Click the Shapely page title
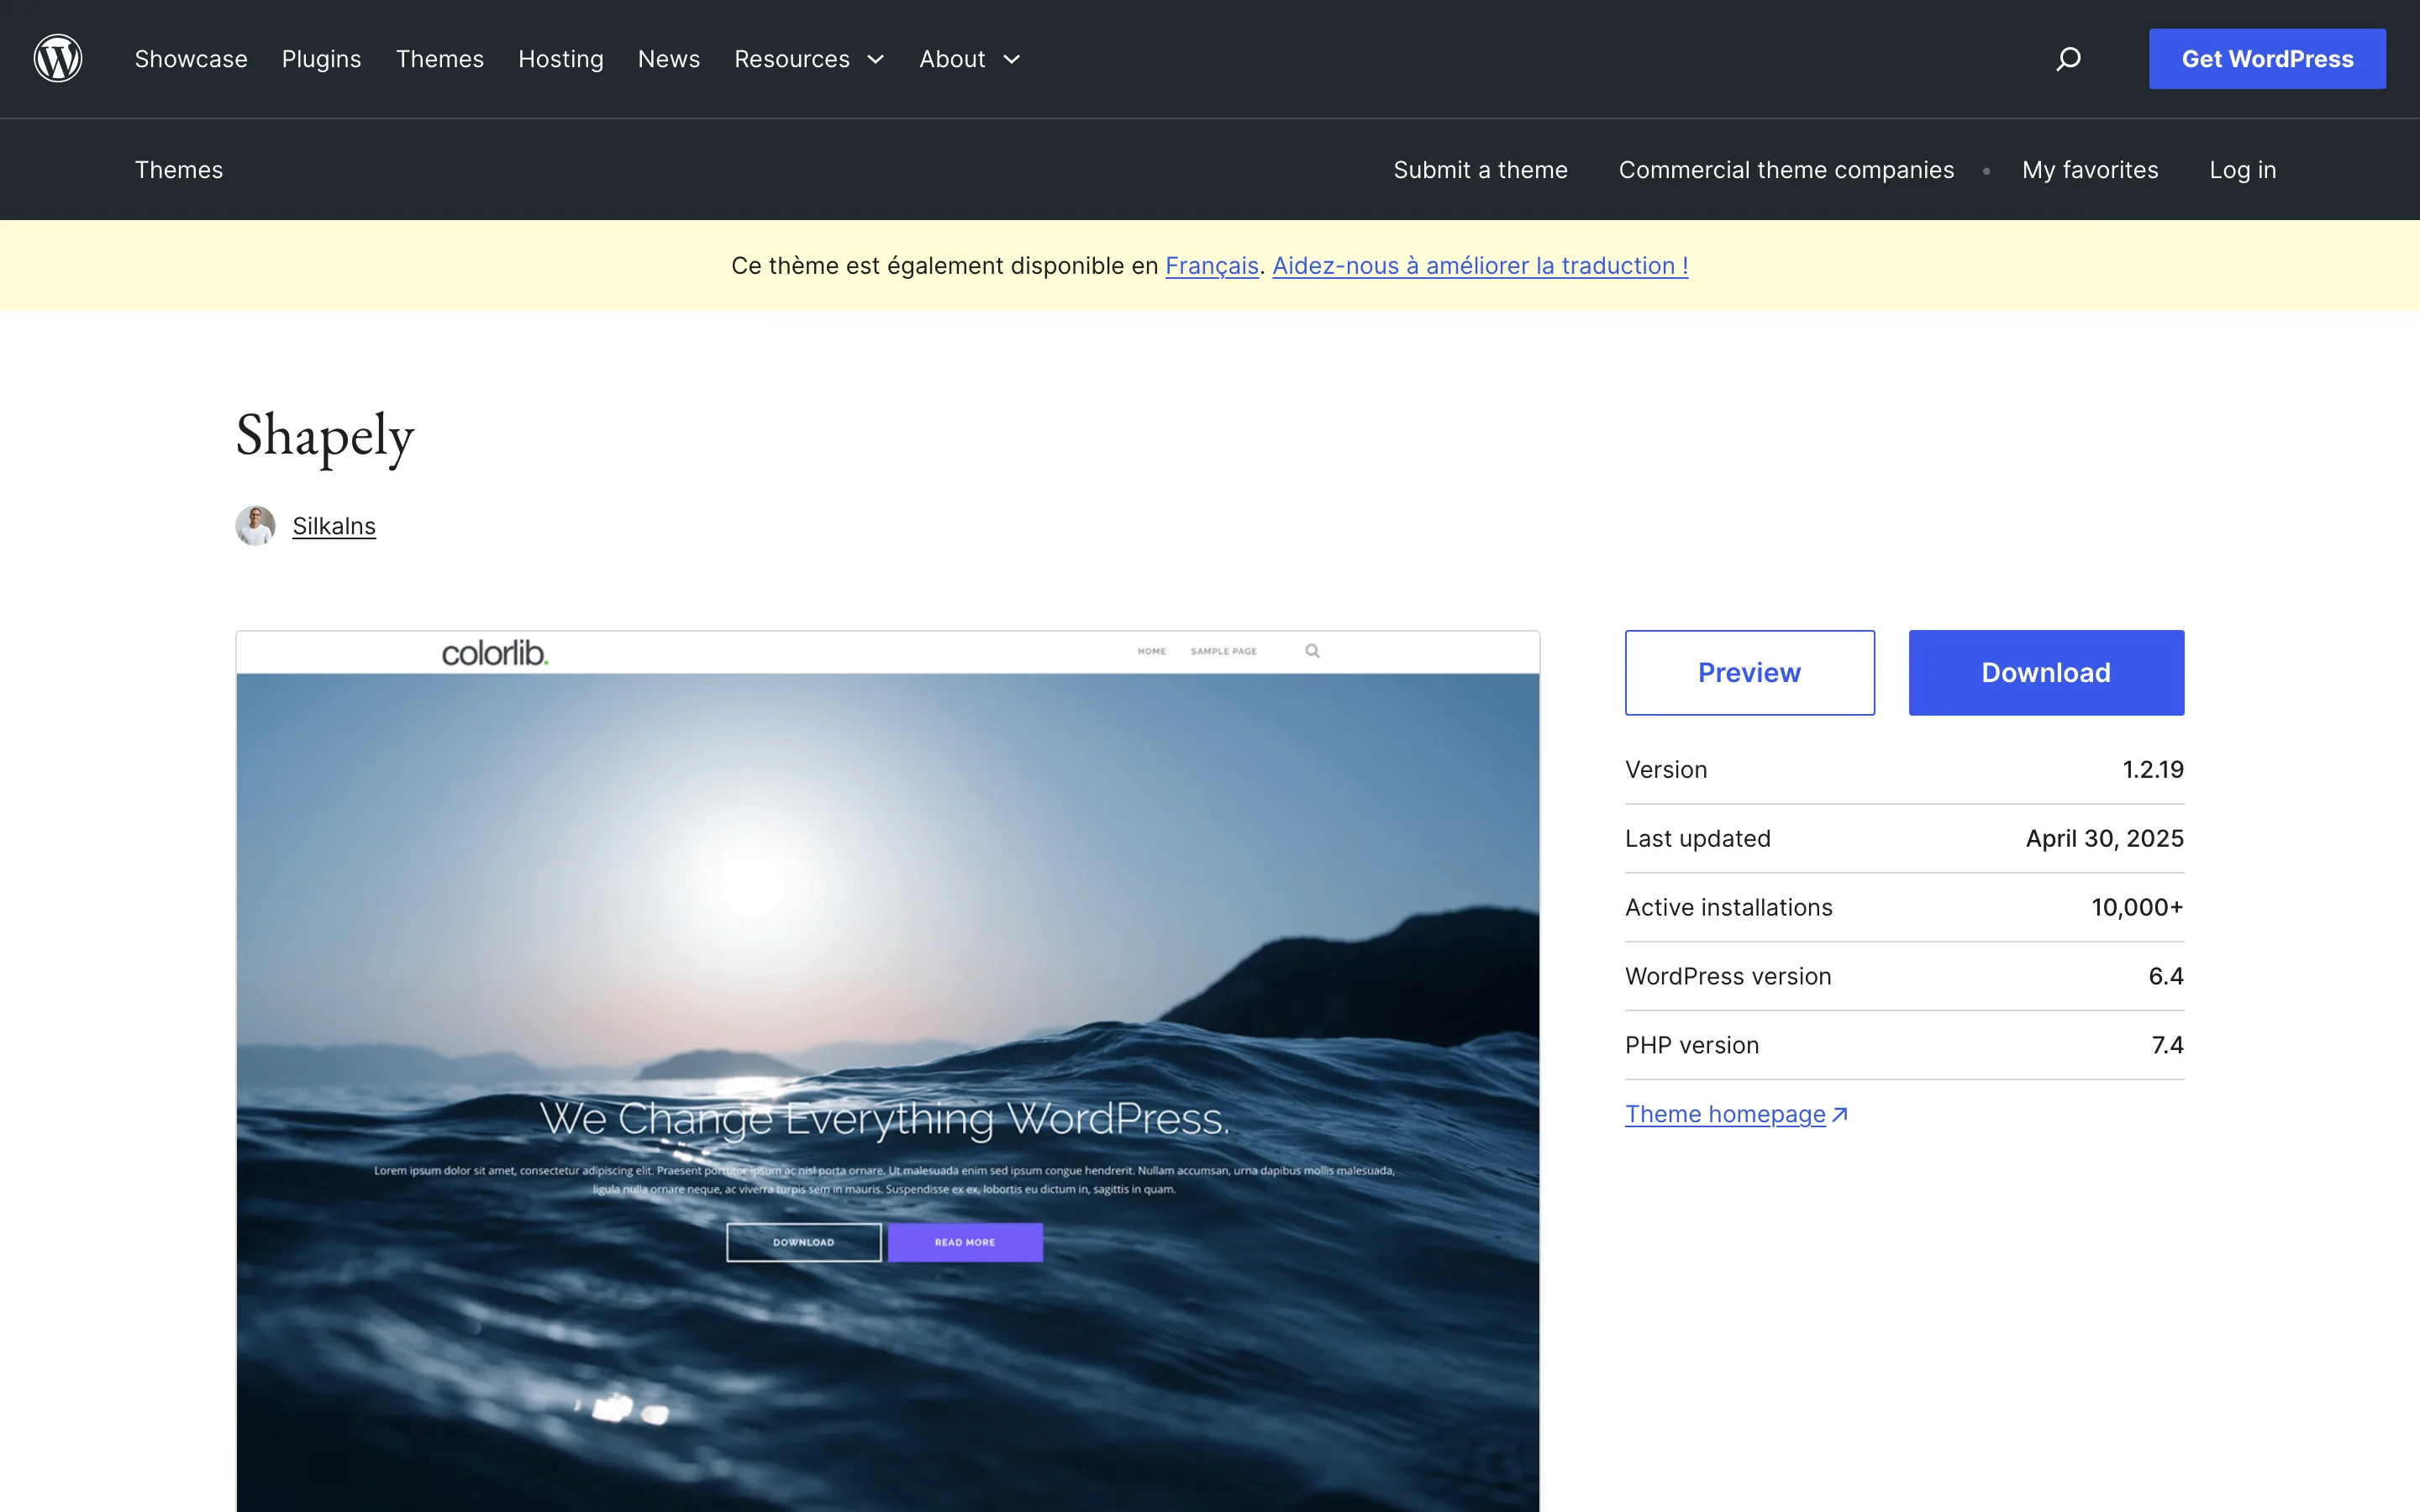This screenshot has width=2420, height=1512. pyautogui.click(x=325, y=436)
